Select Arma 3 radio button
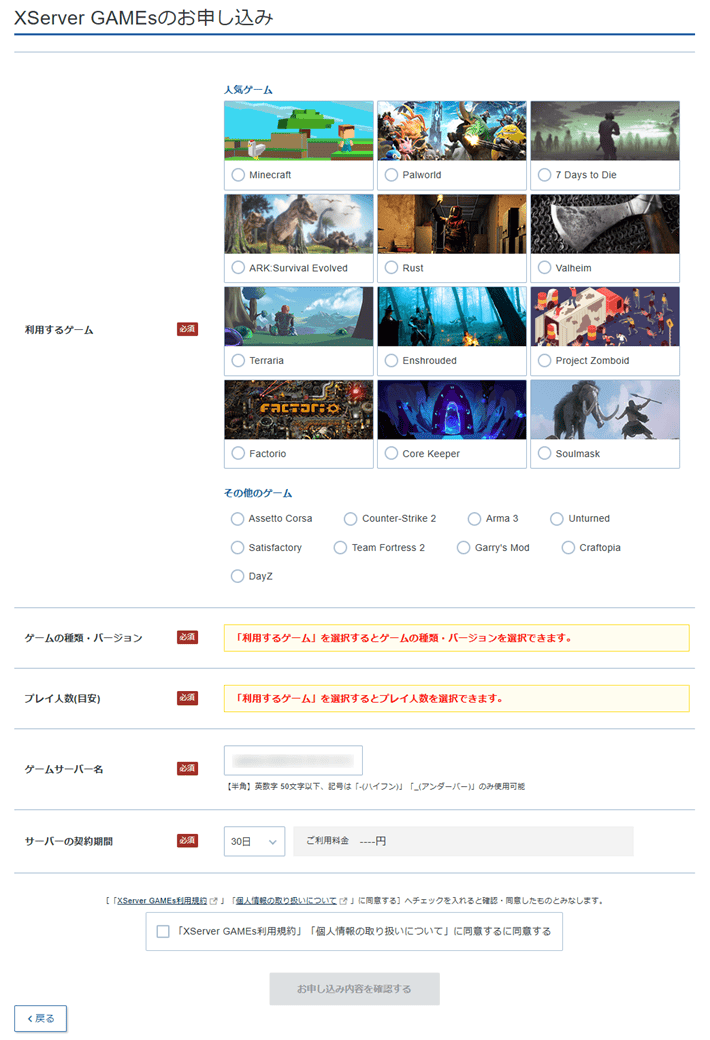Screen dimensions: 710x1040 pyautogui.click(x=474, y=519)
